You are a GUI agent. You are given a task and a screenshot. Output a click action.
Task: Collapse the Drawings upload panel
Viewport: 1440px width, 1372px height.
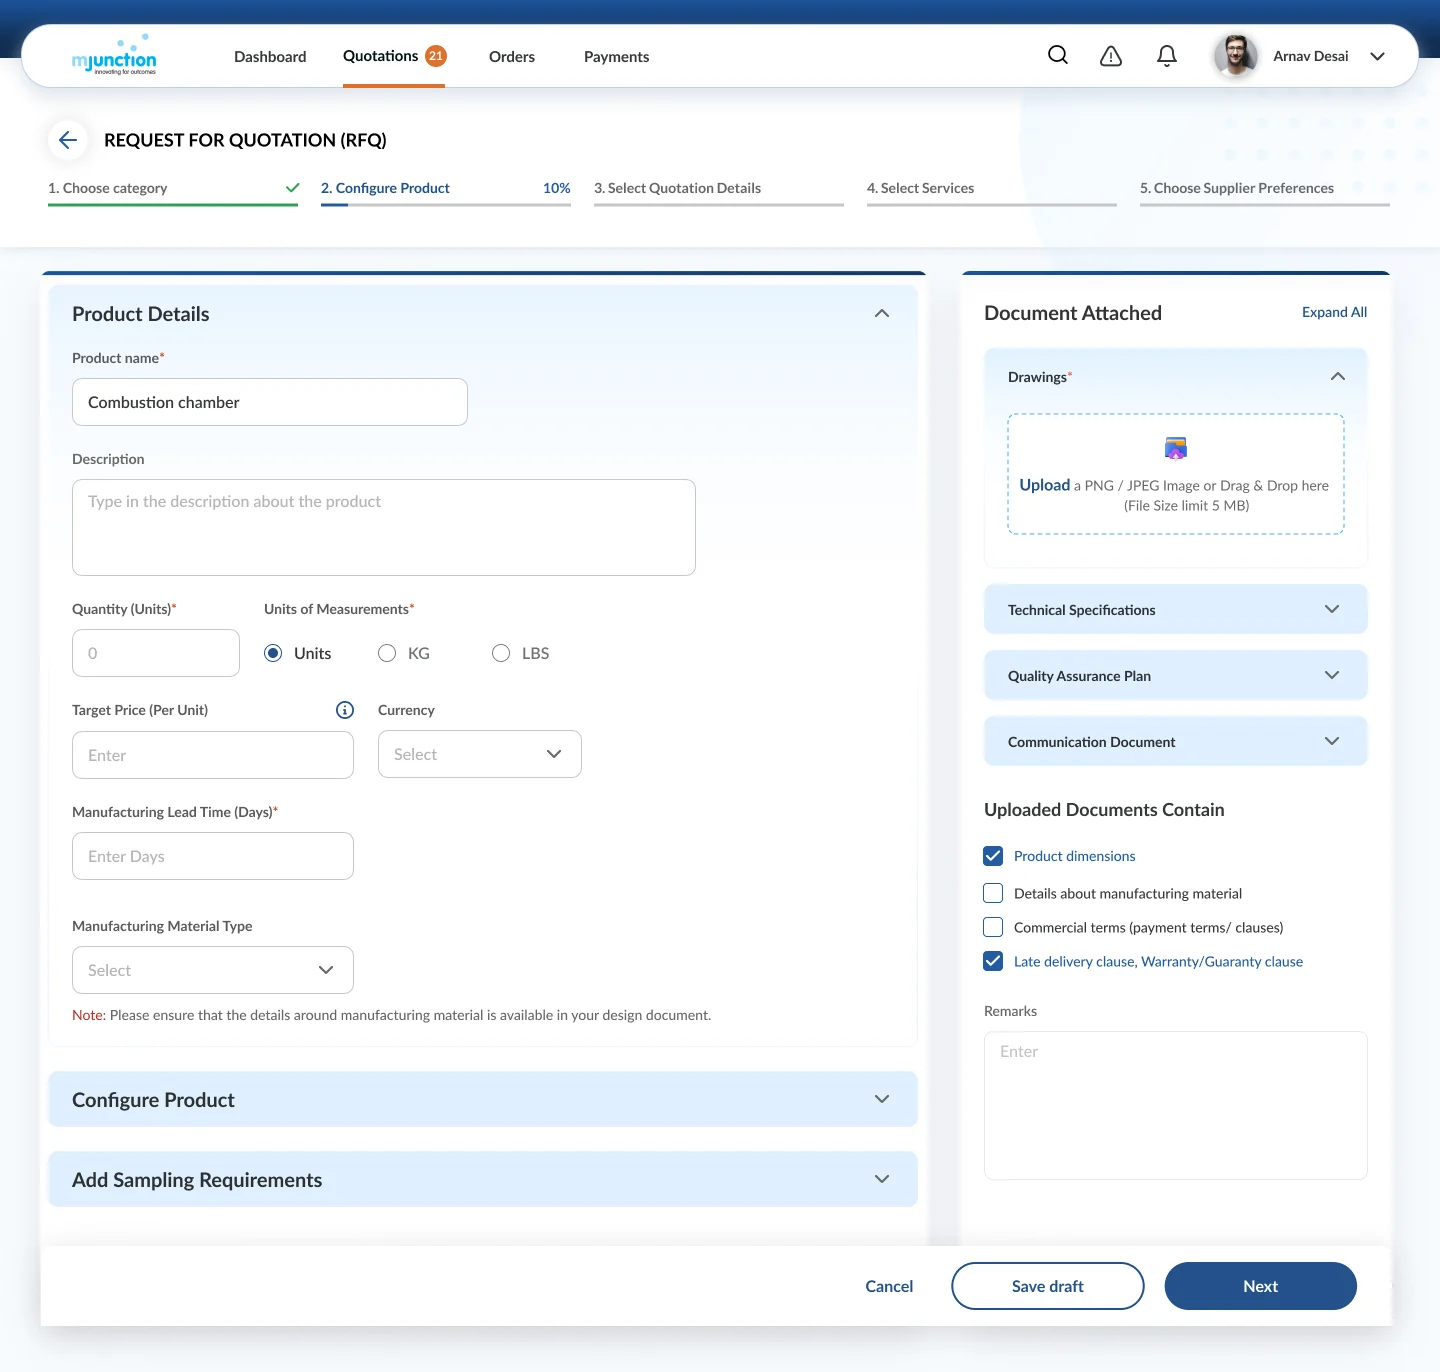point(1338,377)
